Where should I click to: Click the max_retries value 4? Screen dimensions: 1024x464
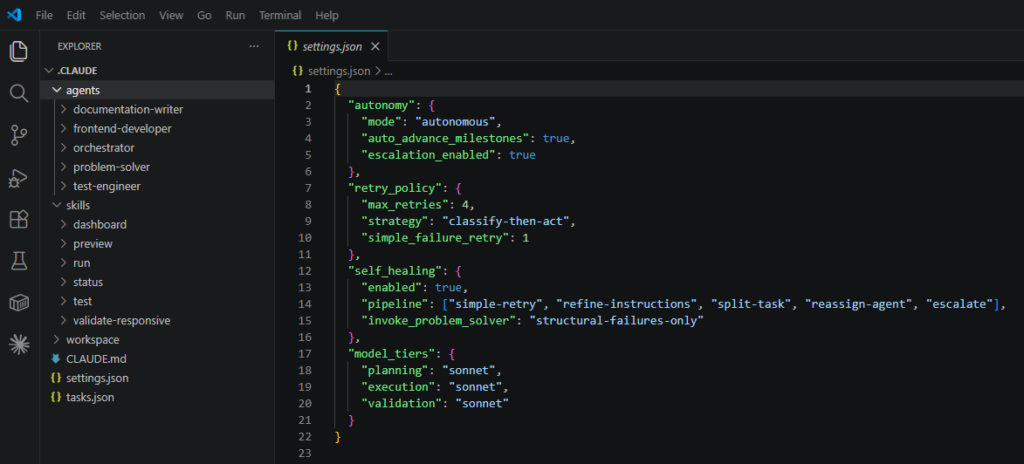coord(464,205)
